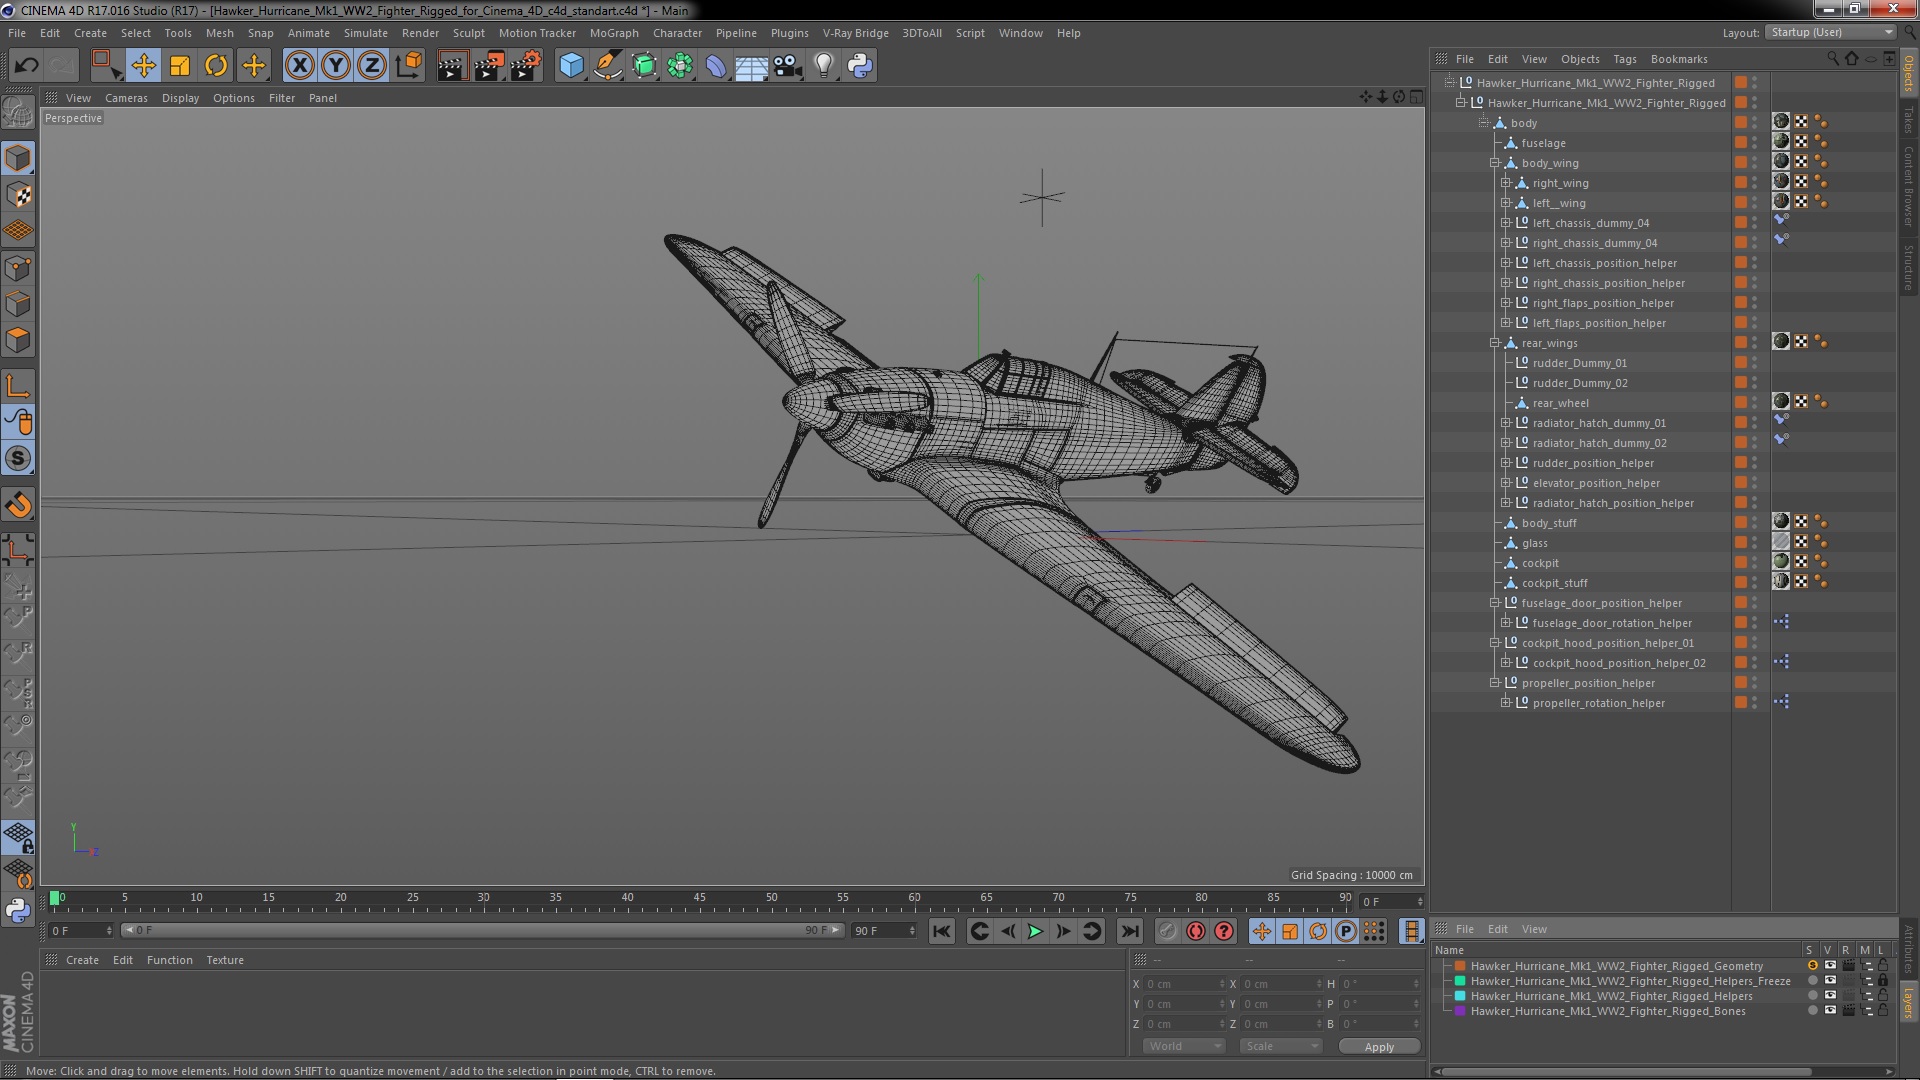Open the Python script icon in toolbar

pyautogui.click(x=860, y=66)
